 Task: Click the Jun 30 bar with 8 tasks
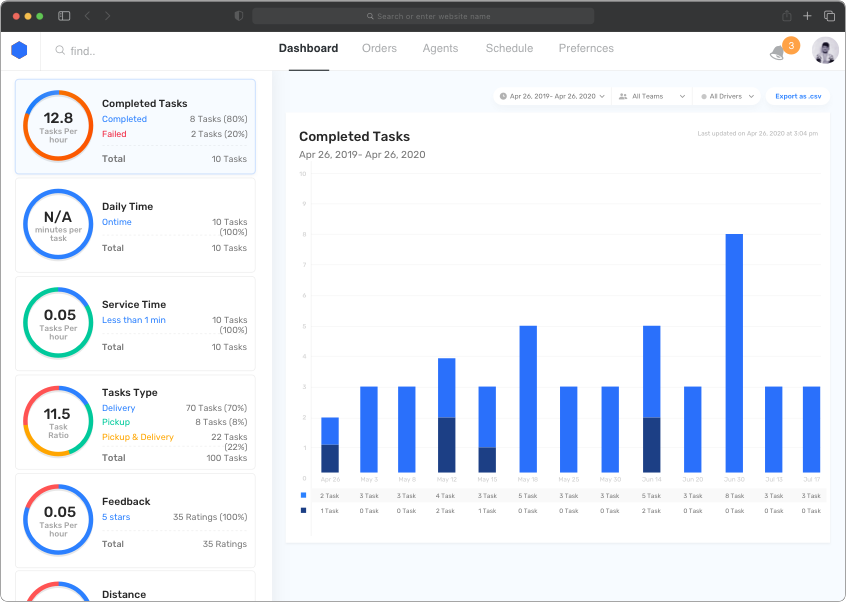pos(734,353)
